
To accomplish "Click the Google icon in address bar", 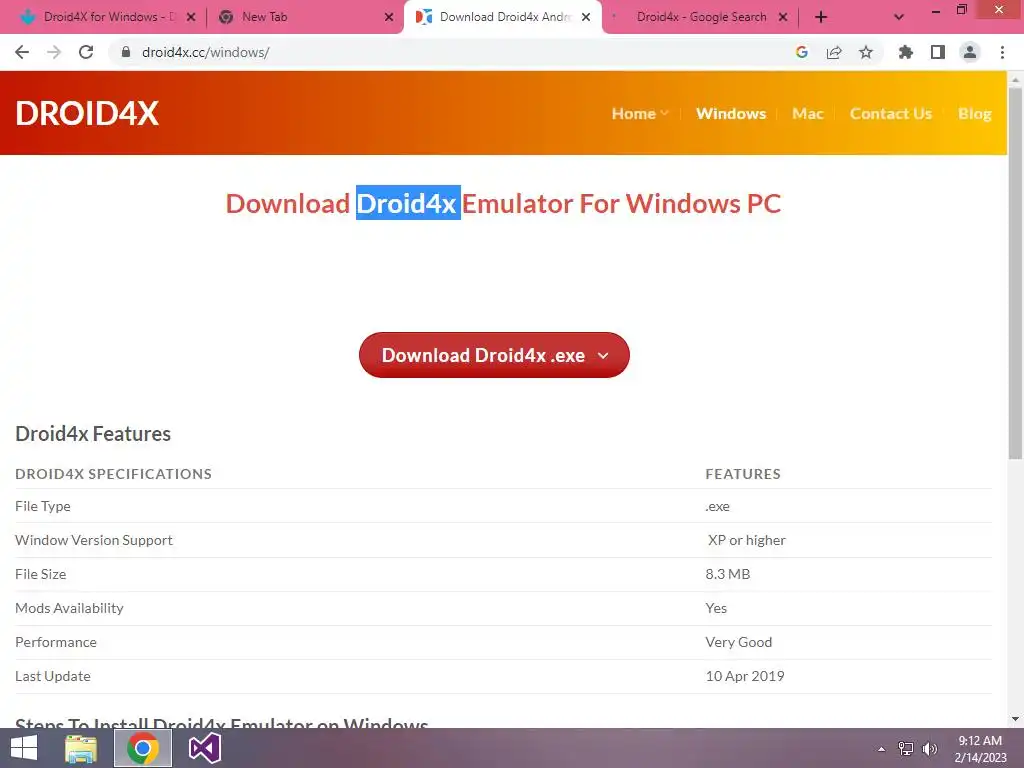I will click(802, 52).
